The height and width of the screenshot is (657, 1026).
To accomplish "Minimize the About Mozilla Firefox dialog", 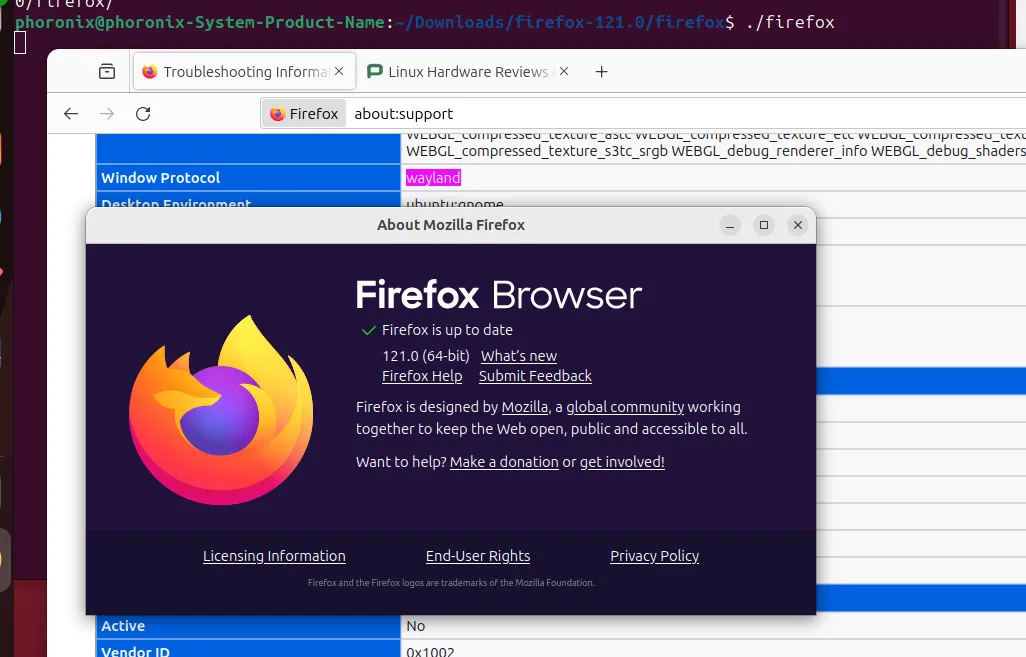I will click(730, 225).
